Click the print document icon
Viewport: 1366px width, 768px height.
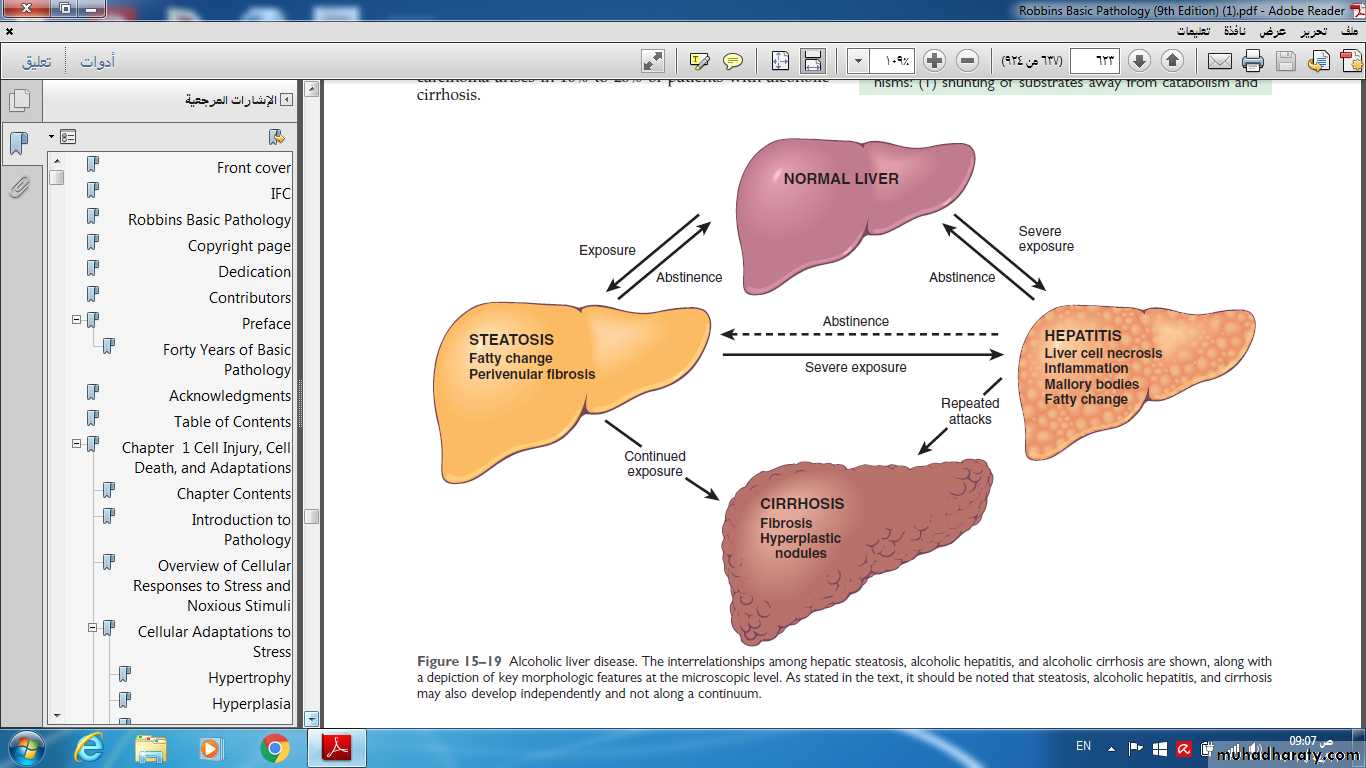pyautogui.click(x=1253, y=61)
